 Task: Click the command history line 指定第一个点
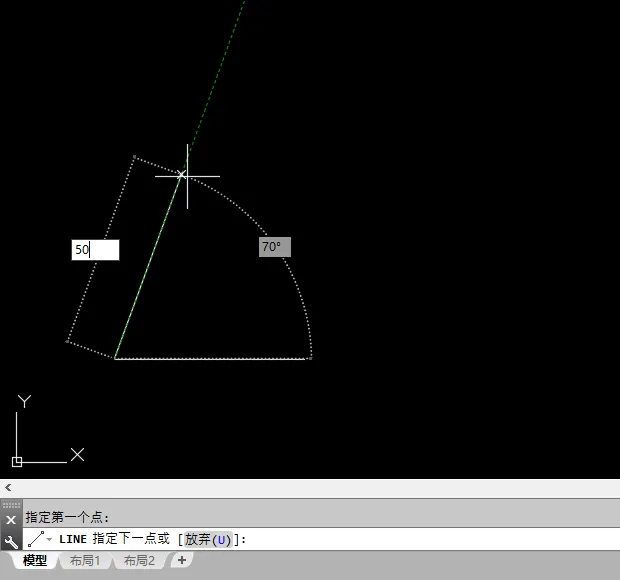pos(67,517)
